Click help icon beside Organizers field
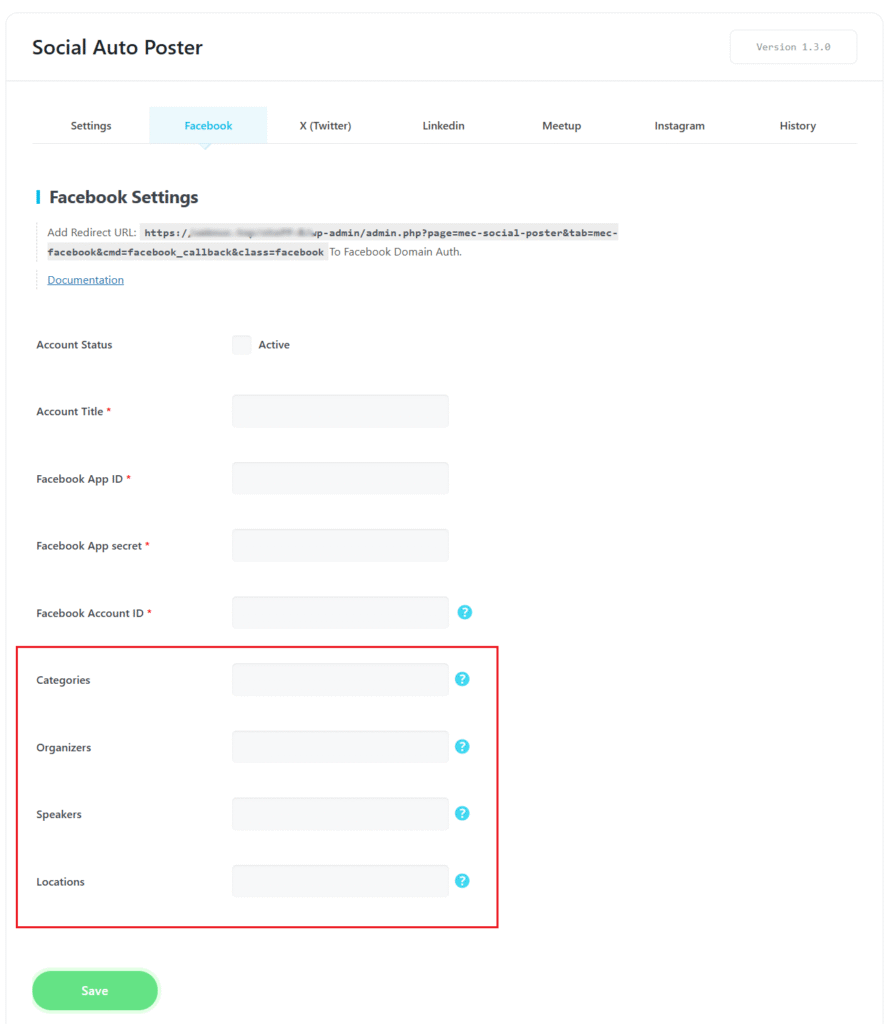The height and width of the screenshot is (1024, 891). (x=462, y=746)
